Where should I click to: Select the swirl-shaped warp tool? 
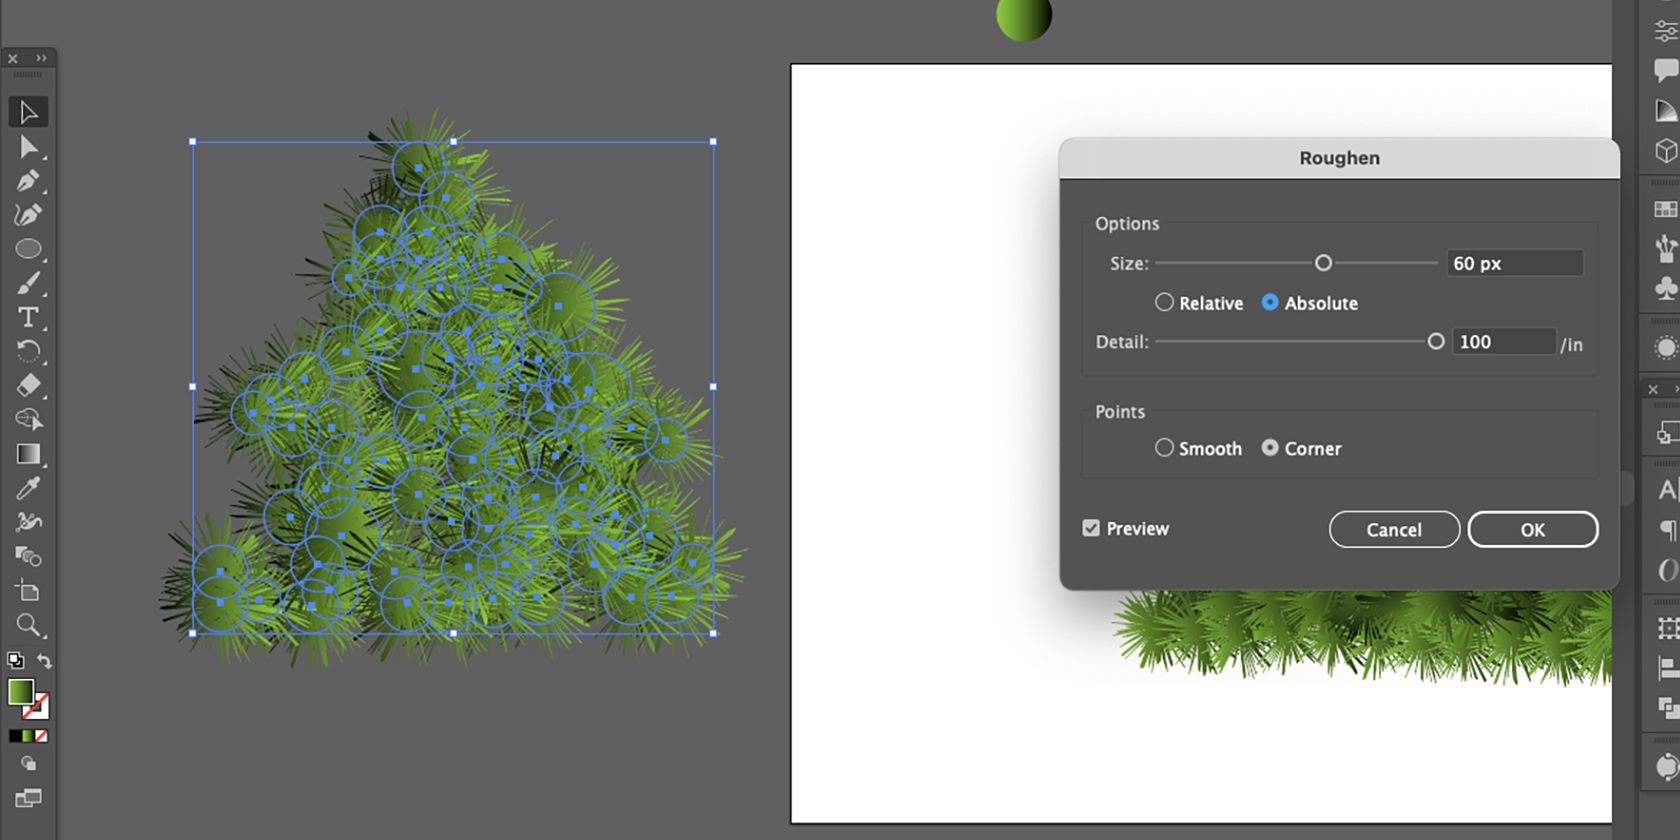tap(28, 522)
